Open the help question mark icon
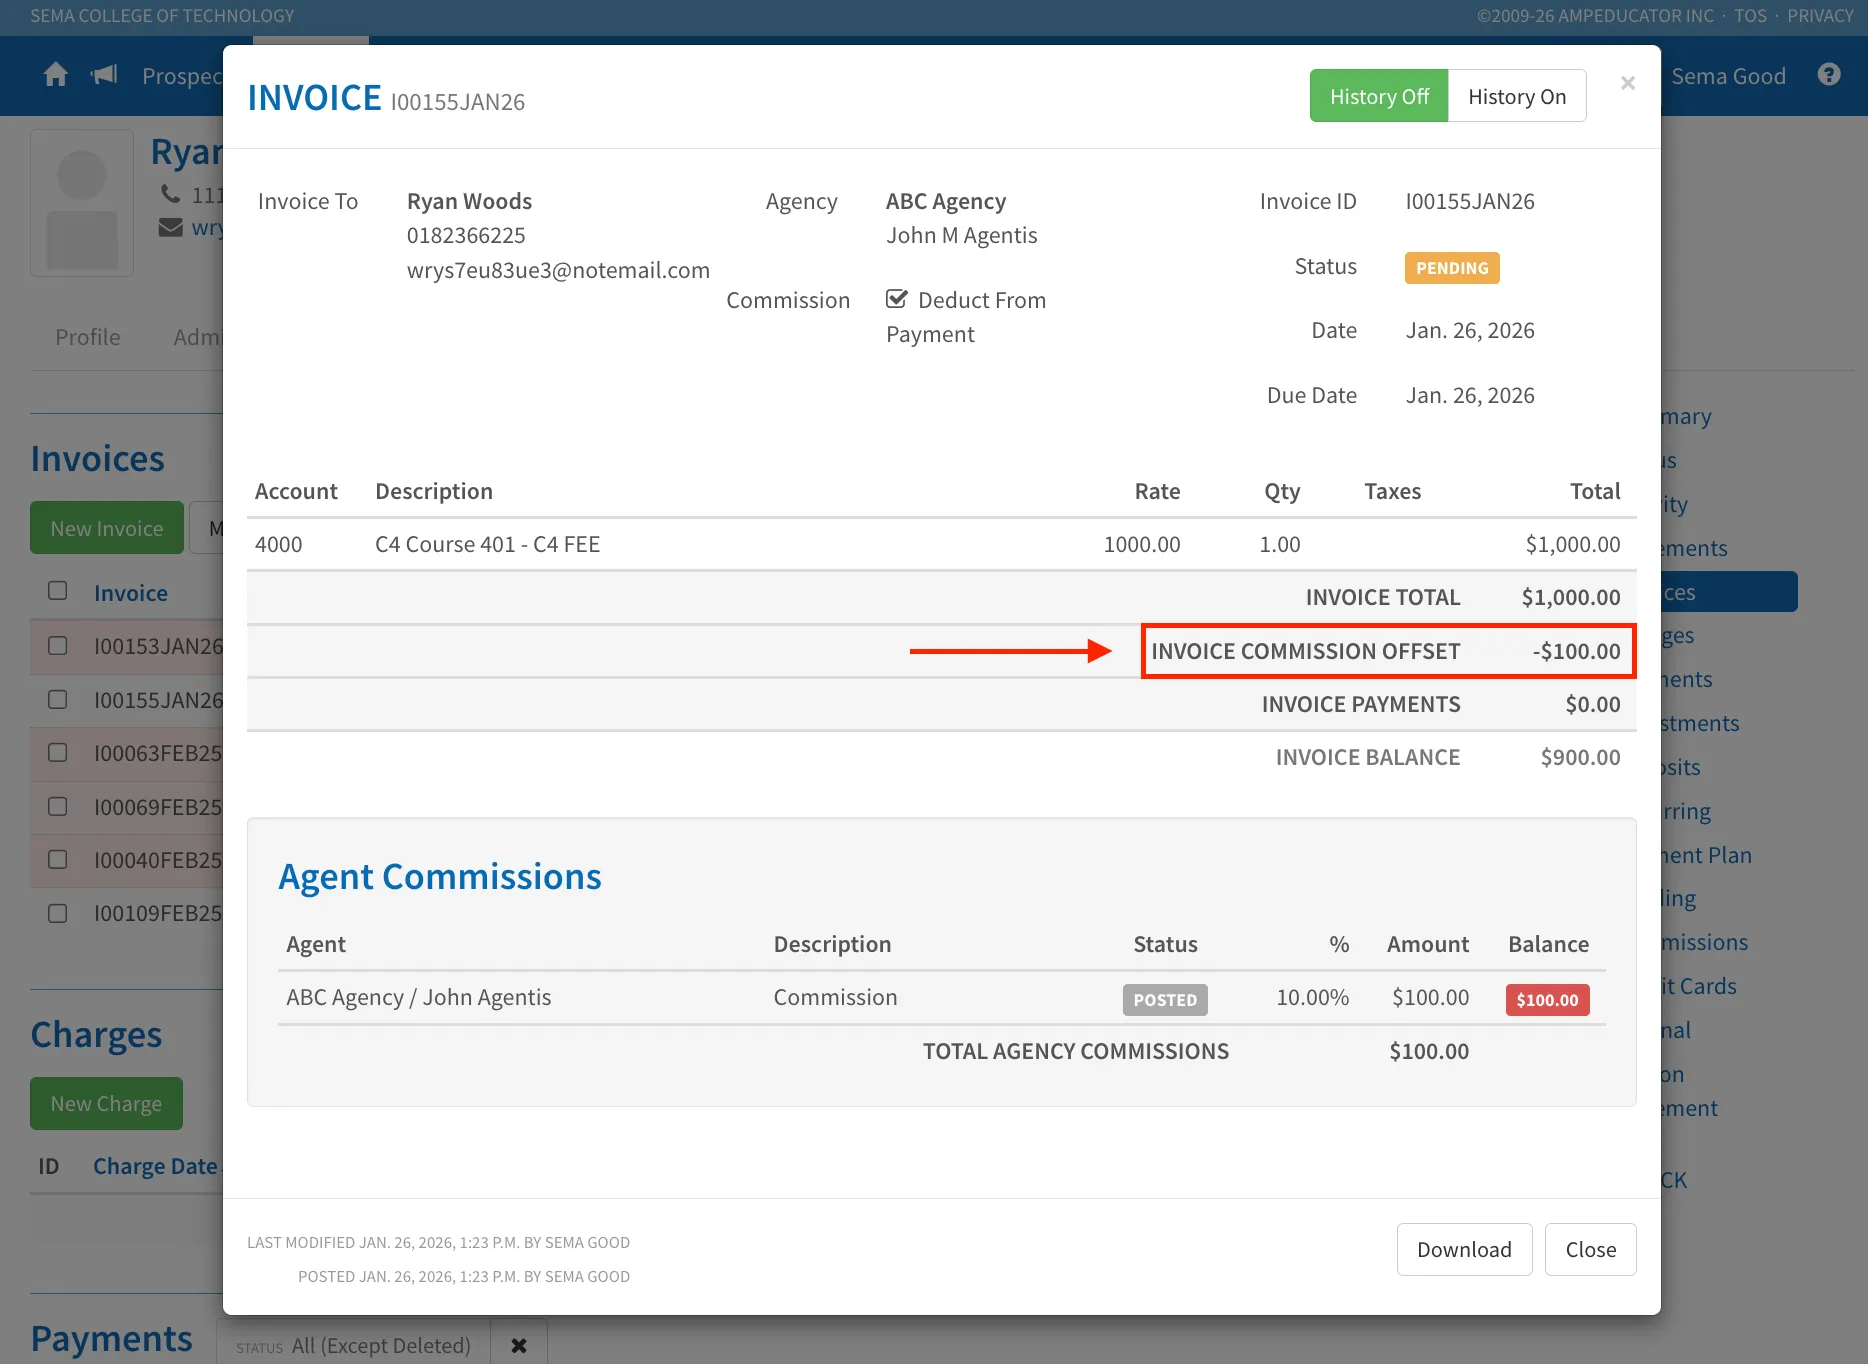The image size is (1868, 1364). click(x=1829, y=75)
